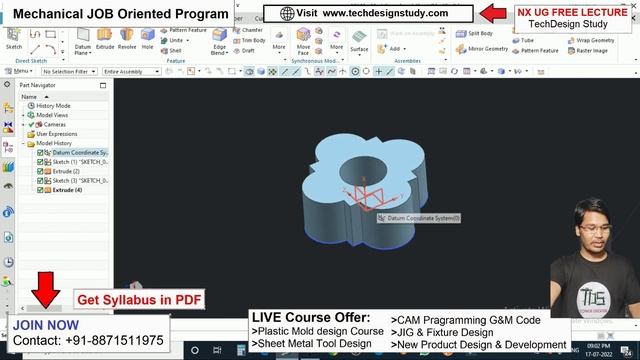640x360 pixels.
Task: Maximize the Part Navigator panel
Action: coord(103,85)
